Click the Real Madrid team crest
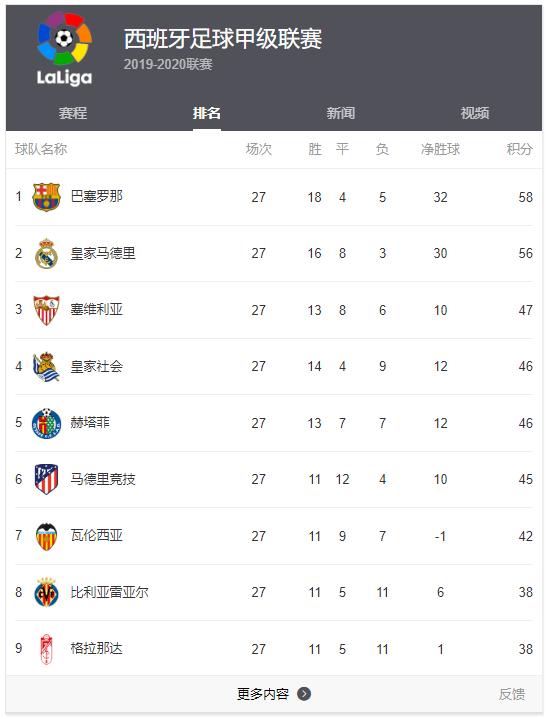This screenshot has width=548, height=719. click(x=46, y=254)
